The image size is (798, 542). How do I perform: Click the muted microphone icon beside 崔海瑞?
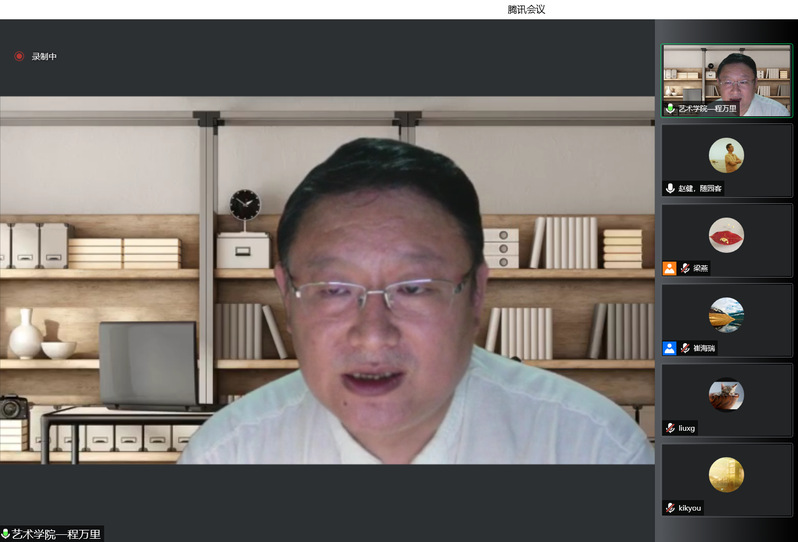click(685, 348)
